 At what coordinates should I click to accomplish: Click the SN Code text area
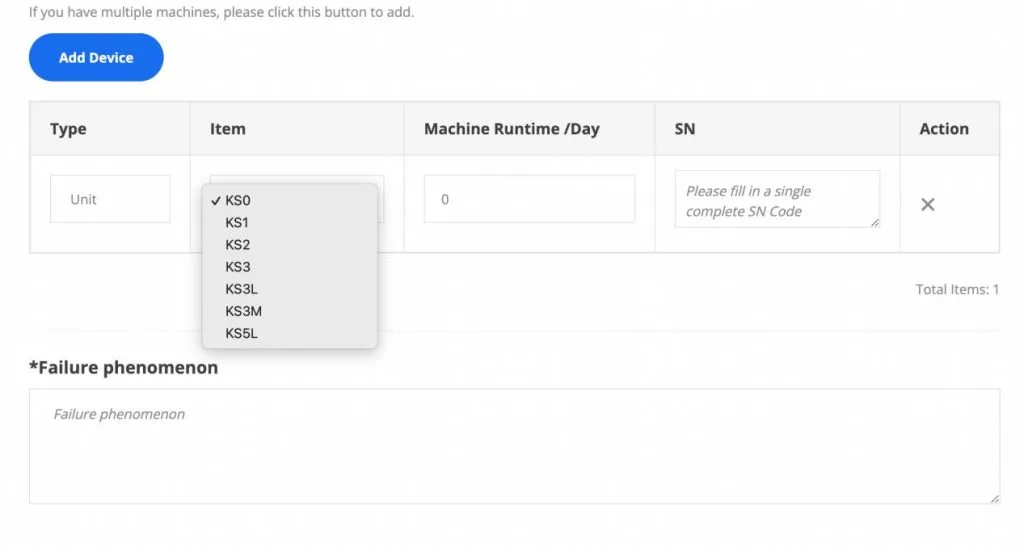[x=777, y=200]
